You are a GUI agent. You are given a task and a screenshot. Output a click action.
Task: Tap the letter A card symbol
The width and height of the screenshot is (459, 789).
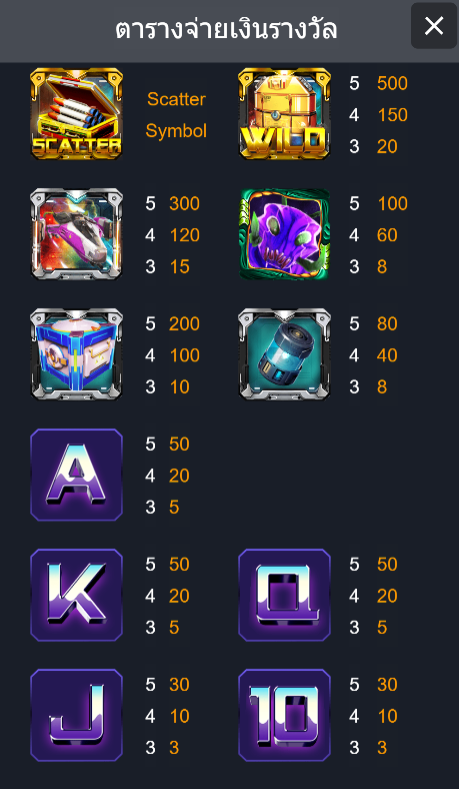coord(76,475)
